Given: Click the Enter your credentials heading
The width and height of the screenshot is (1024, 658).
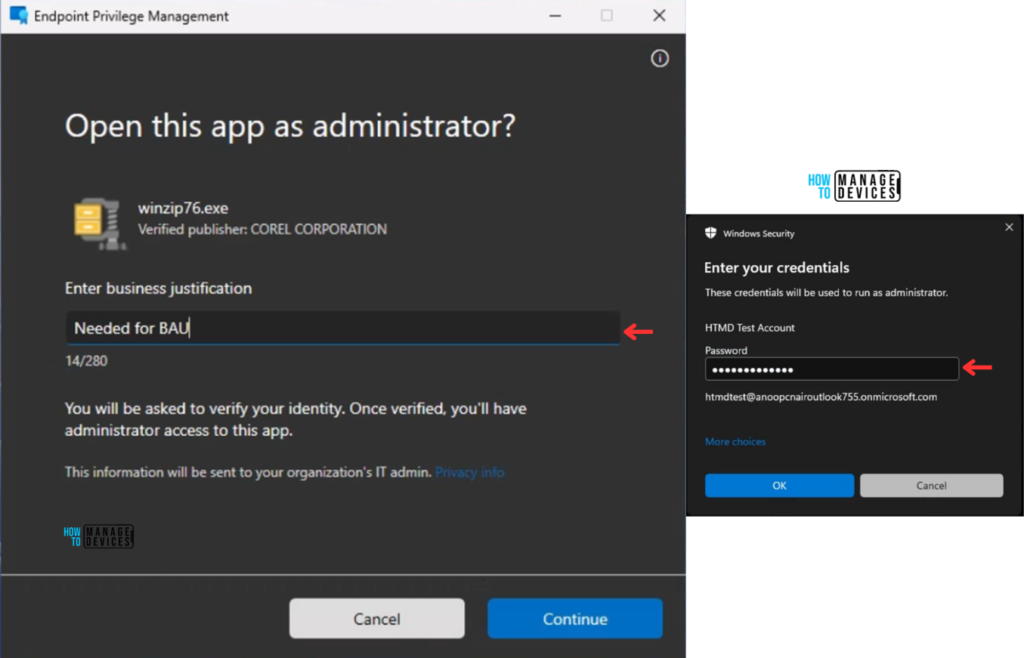Looking at the screenshot, I should tap(776, 268).
